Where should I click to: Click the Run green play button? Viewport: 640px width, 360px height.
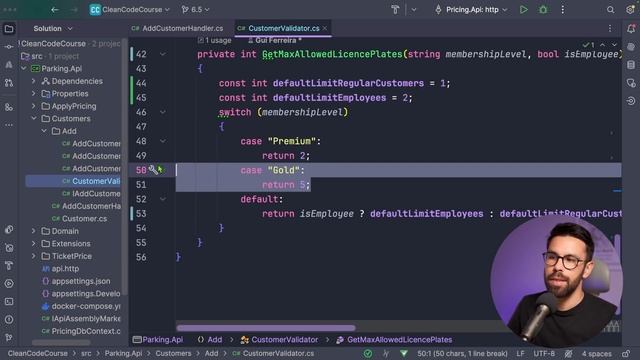click(x=523, y=9)
